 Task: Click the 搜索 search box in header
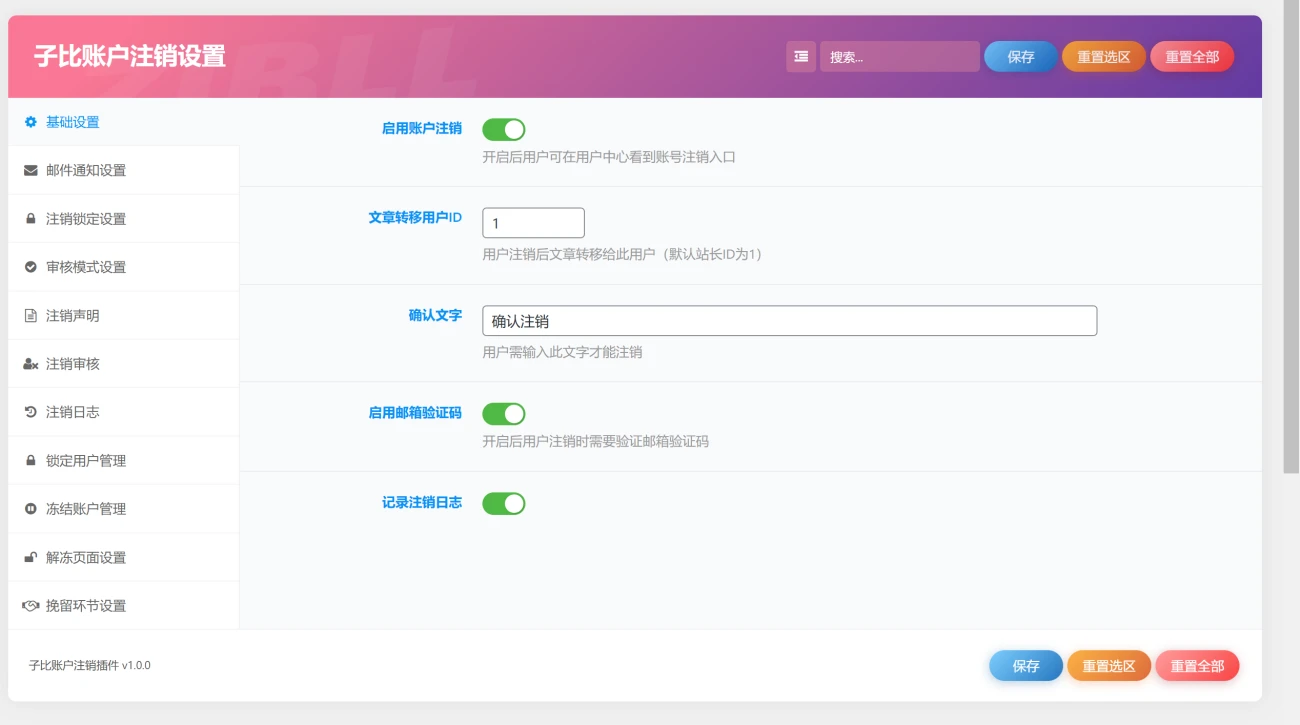point(898,56)
